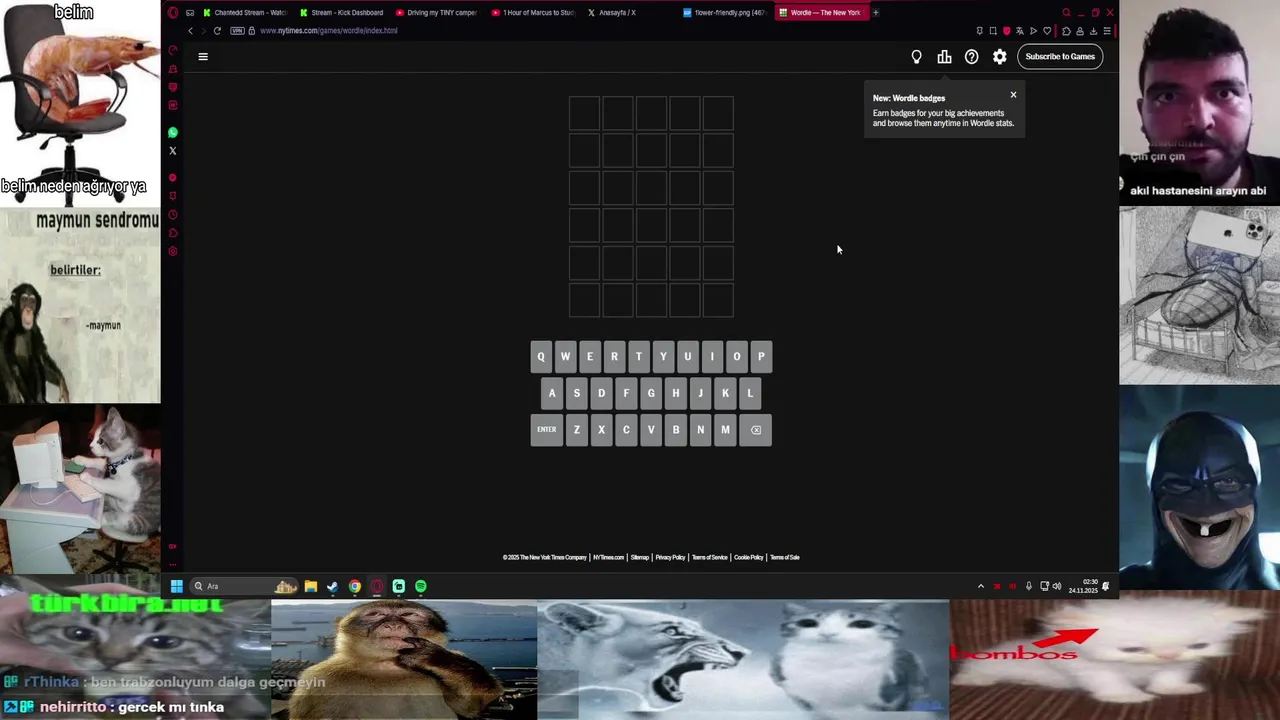Image resolution: width=1280 pixels, height=720 pixels.
Task: Switch to the Driving my TINY camper tab
Action: 436,13
